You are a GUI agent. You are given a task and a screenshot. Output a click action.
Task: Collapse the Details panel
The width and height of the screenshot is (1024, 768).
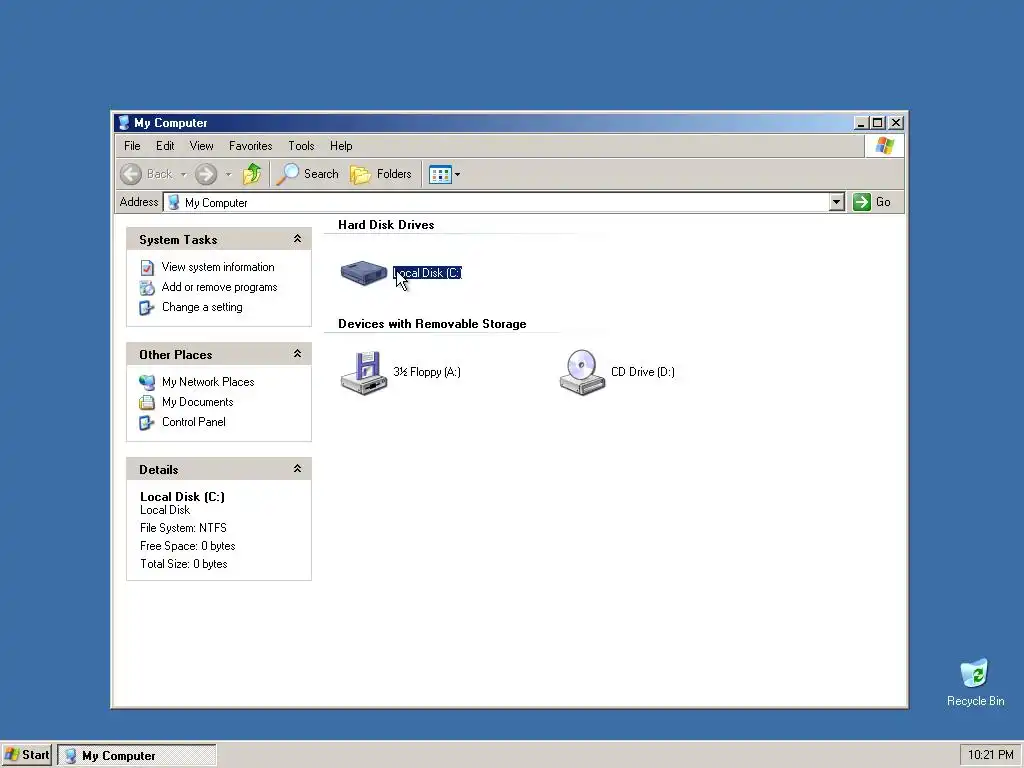297,469
